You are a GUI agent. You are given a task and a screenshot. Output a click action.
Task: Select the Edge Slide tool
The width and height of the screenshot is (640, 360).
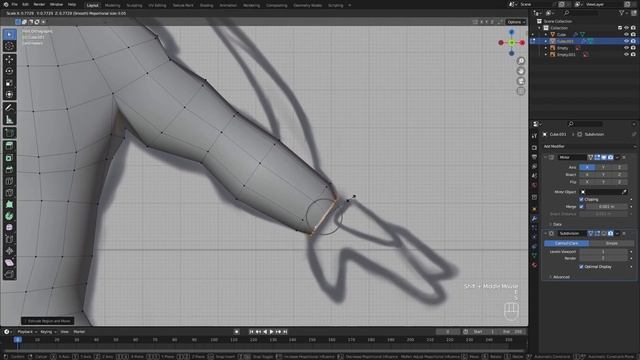(9, 239)
